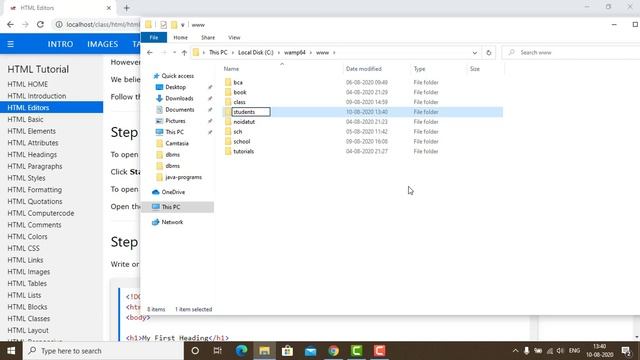The image size is (640, 360).
Task: Select the sch folder
Action: [x=238, y=131]
